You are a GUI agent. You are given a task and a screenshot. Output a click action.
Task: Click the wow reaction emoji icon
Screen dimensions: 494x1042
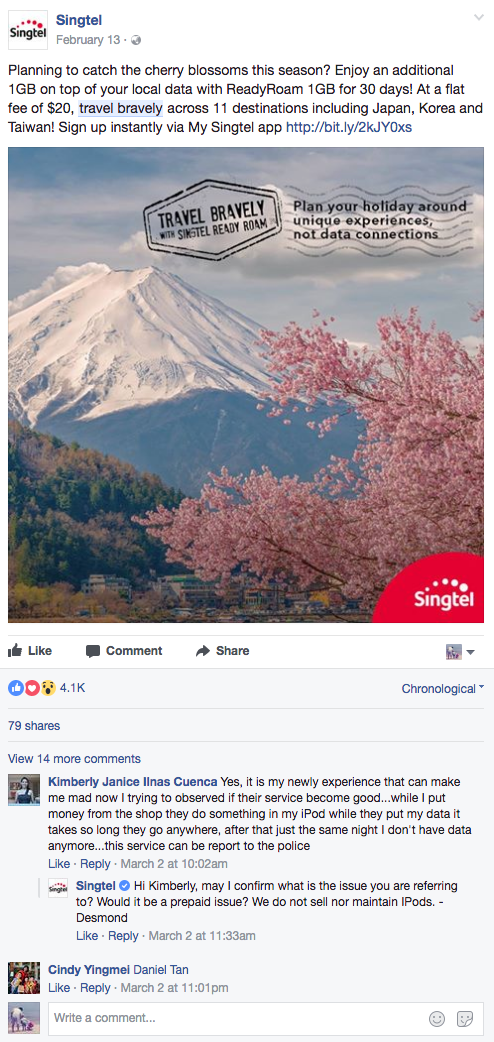click(x=47, y=688)
